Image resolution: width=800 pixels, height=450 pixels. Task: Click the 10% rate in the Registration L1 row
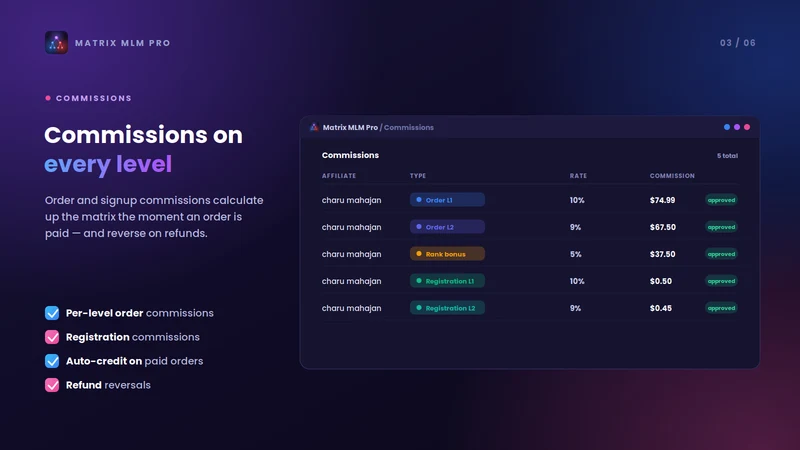[x=577, y=281]
